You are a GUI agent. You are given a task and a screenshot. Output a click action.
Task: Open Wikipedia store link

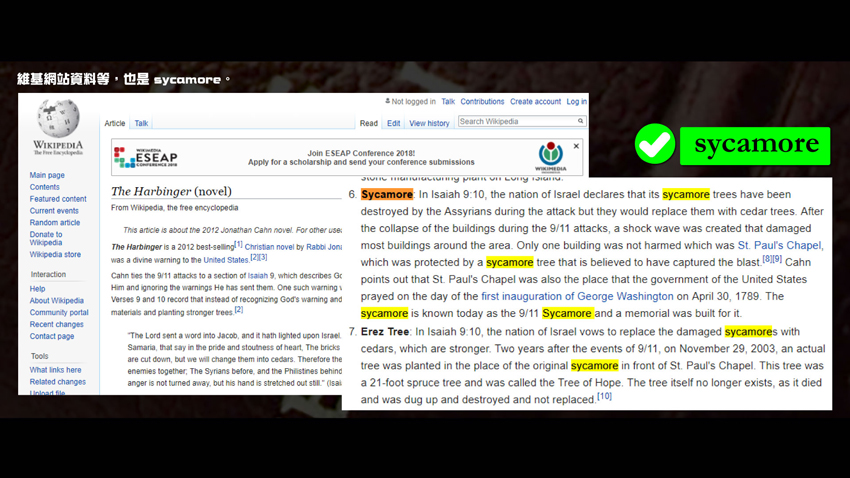pyautogui.click(x=55, y=254)
